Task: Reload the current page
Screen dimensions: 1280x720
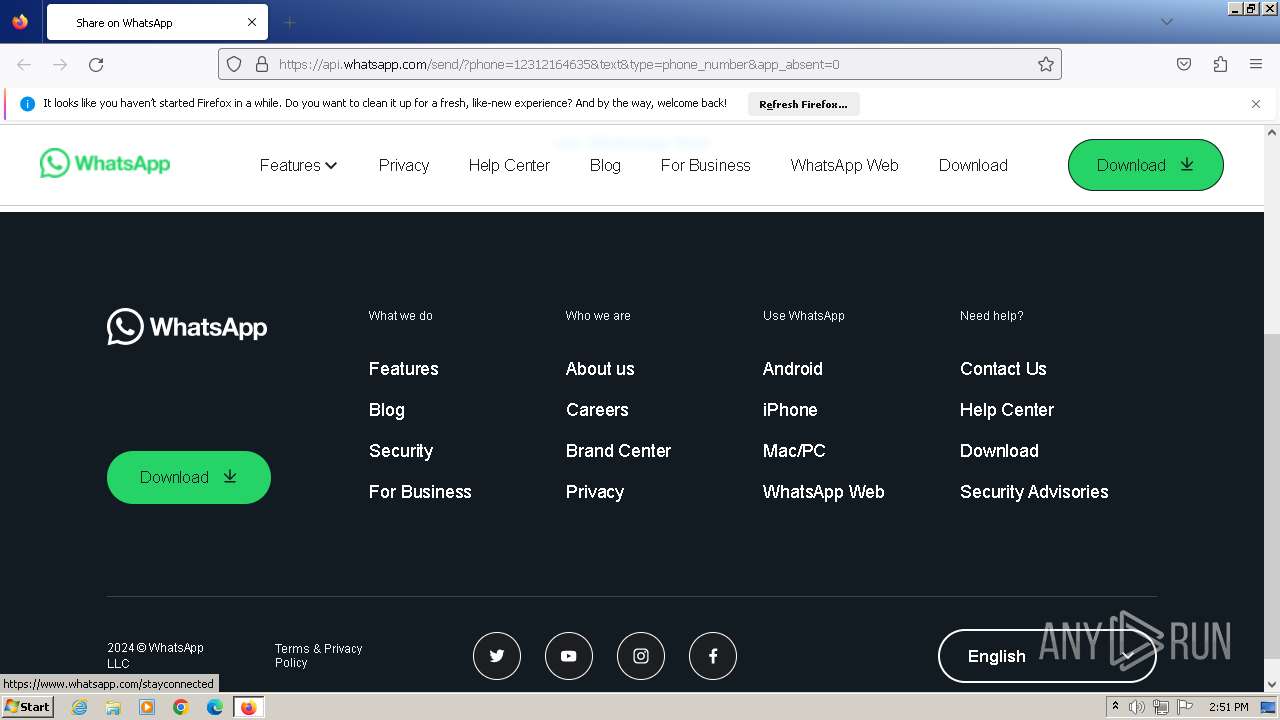Action: click(x=96, y=64)
